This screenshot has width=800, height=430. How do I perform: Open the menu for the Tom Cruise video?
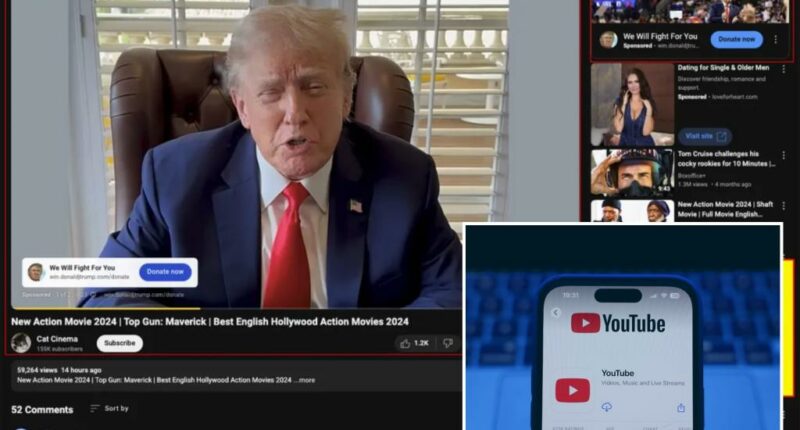point(784,155)
